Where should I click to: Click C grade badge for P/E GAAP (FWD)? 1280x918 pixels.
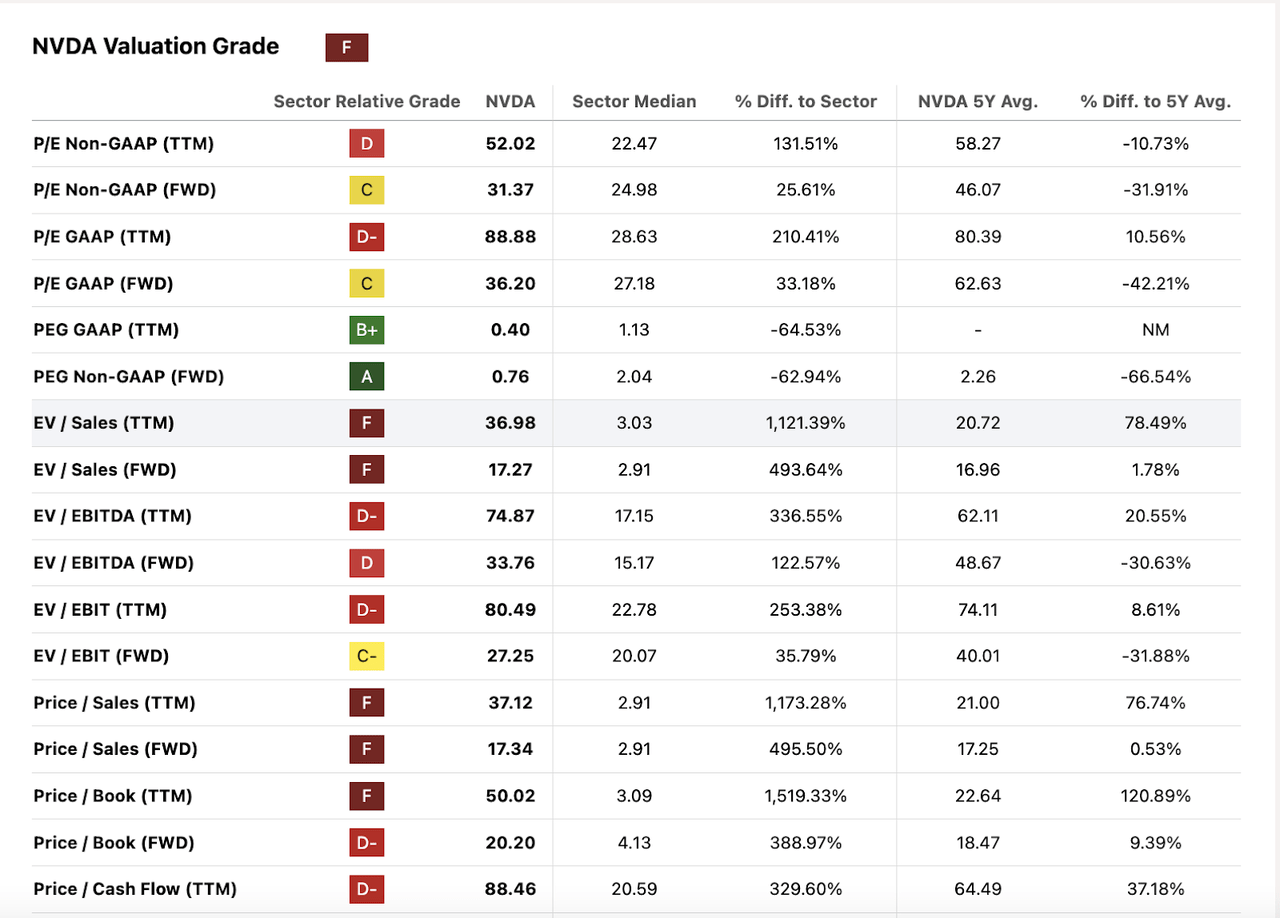pyautogui.click(x=367, y=284)
